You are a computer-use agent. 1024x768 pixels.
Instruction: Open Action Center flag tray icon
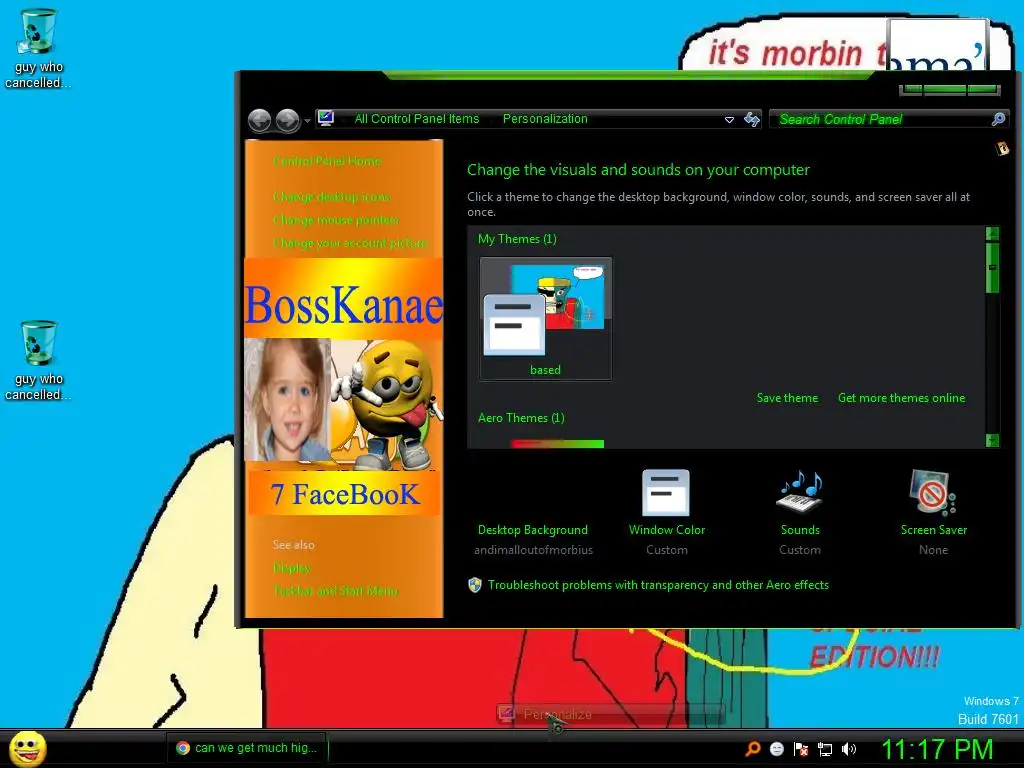point(801,749)
